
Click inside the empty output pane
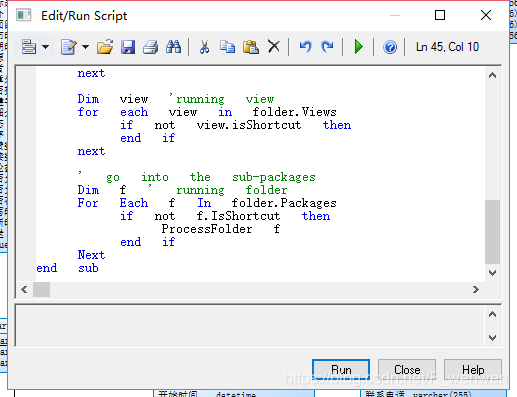(x=250, y=326)
